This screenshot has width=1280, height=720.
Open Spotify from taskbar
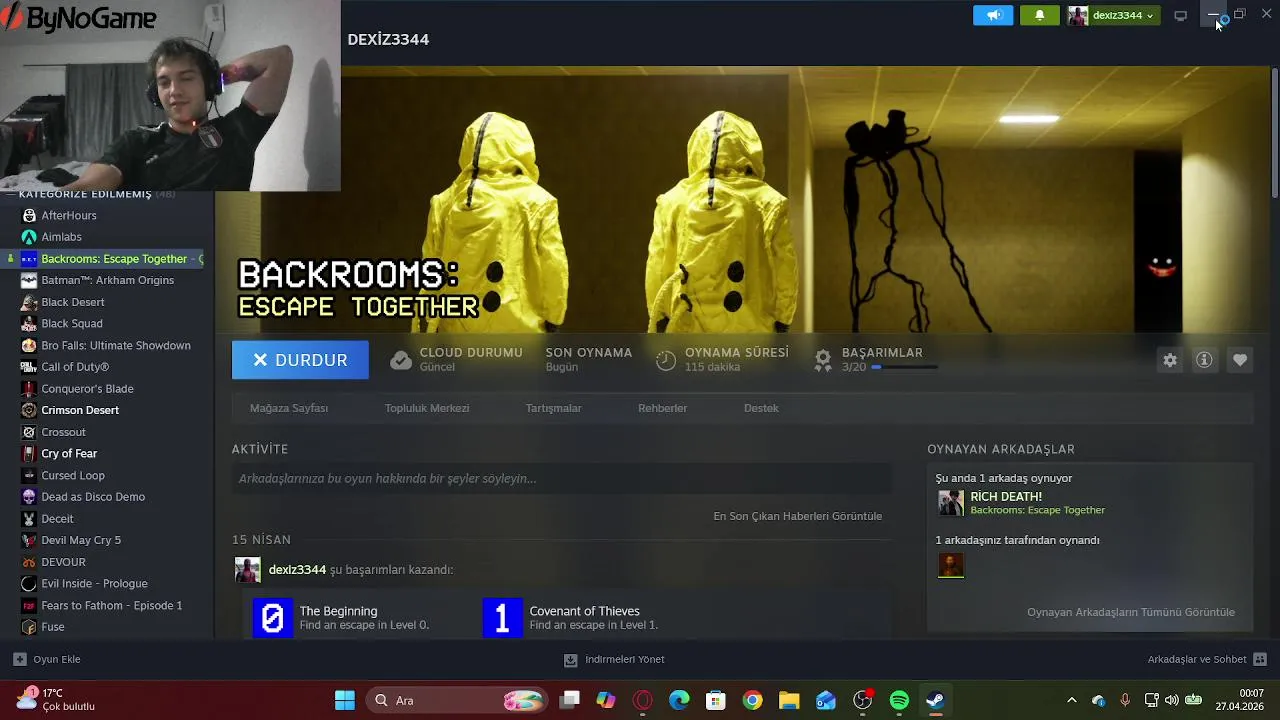click(899, 700)
